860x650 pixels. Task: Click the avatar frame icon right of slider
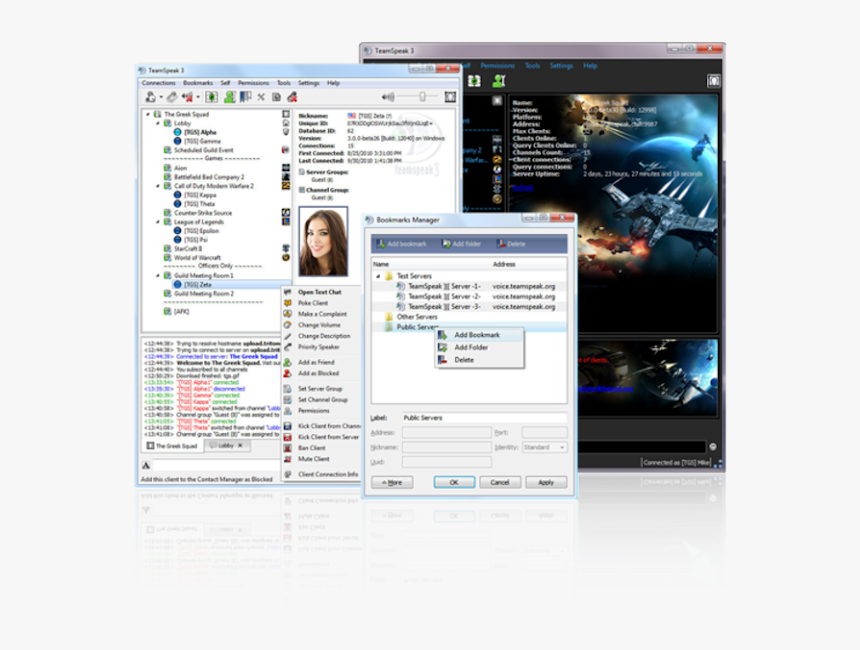pos(450,97)
